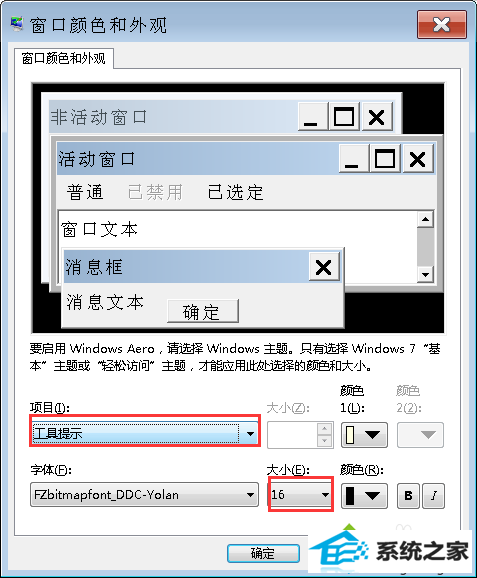This screenshot has height=578, width=477.
Task: Click the 非活动窗口 preview close icon
Action: [377, 117]
